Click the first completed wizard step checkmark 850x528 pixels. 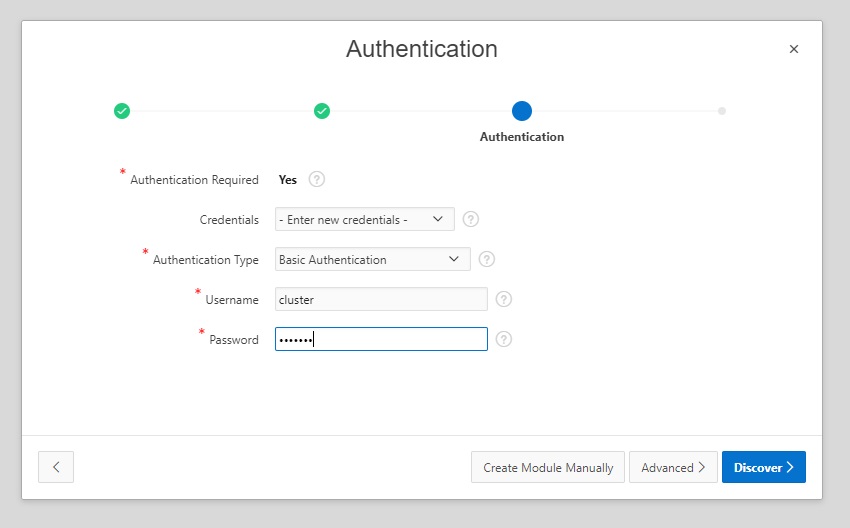tap(122, 111)
